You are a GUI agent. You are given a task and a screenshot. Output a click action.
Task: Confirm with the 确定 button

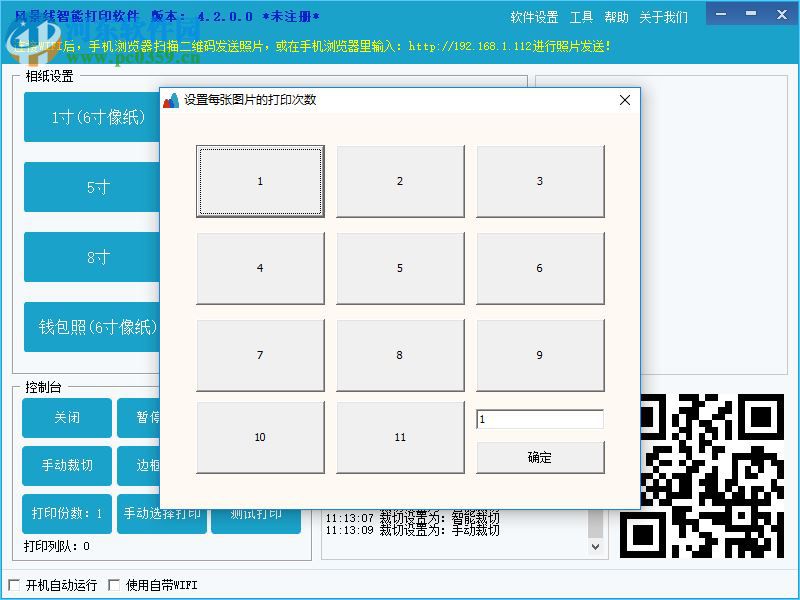(540, 457)
